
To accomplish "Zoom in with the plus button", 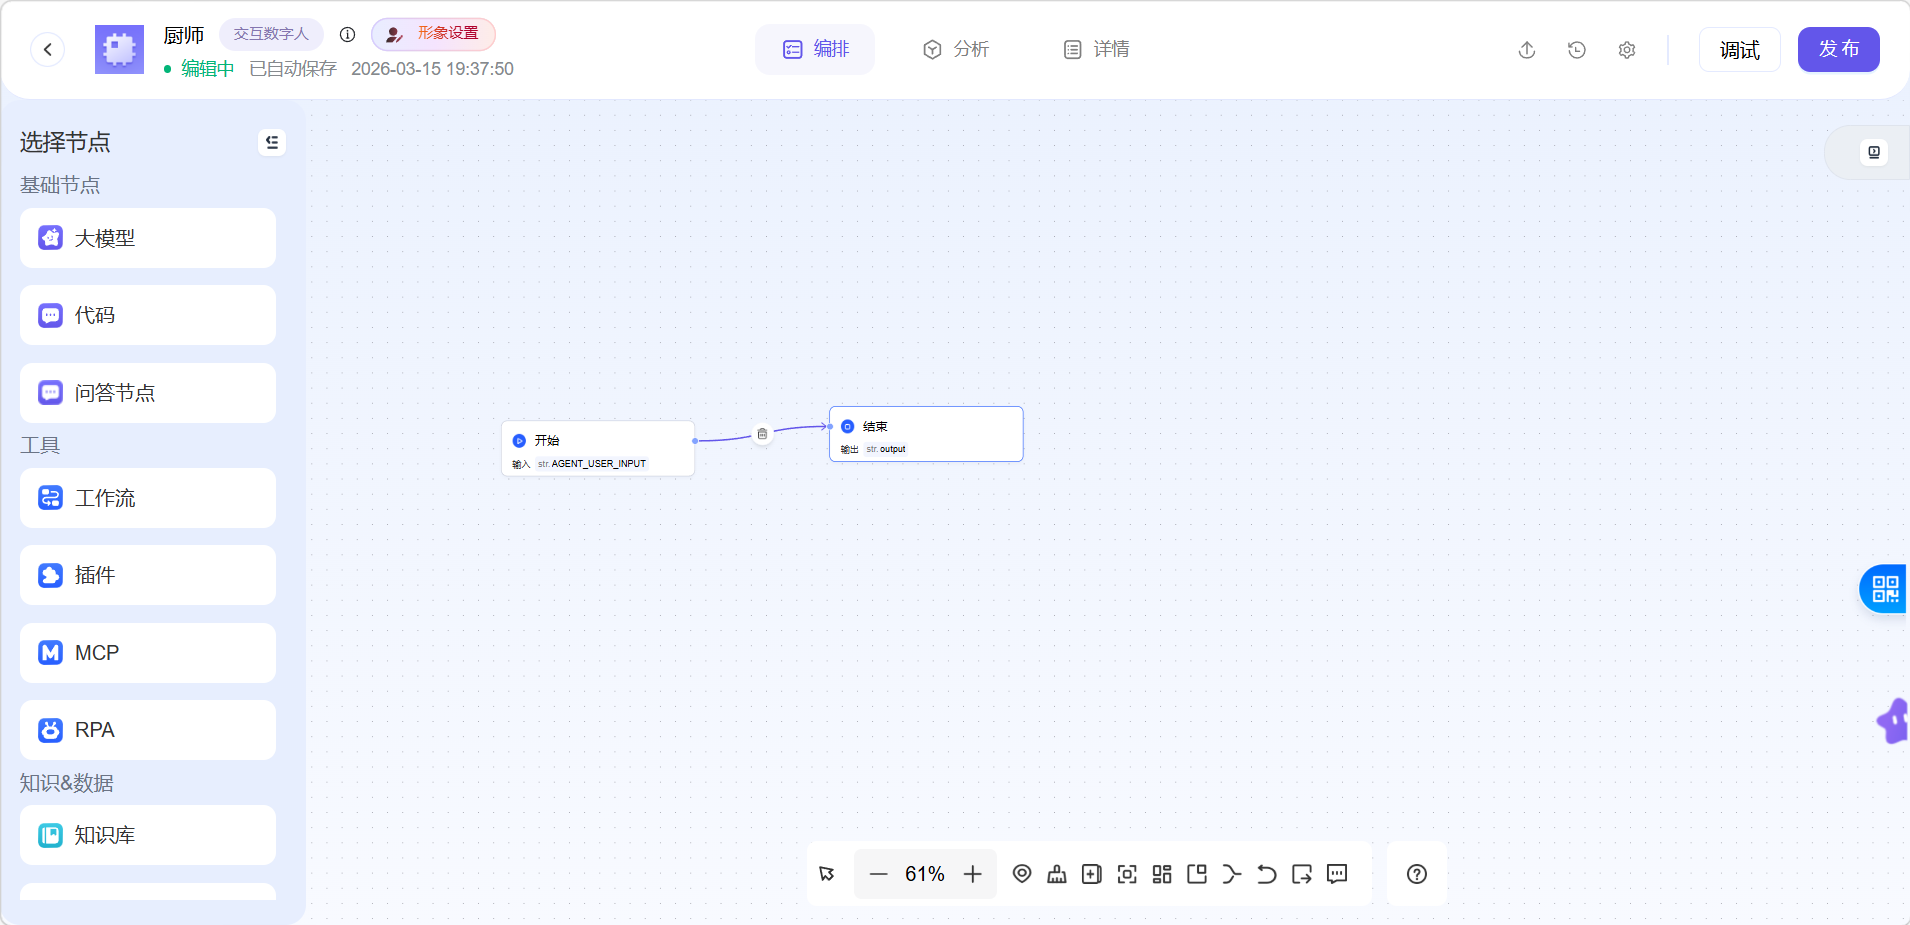I will pyautogui.click(x=972, y=874).
